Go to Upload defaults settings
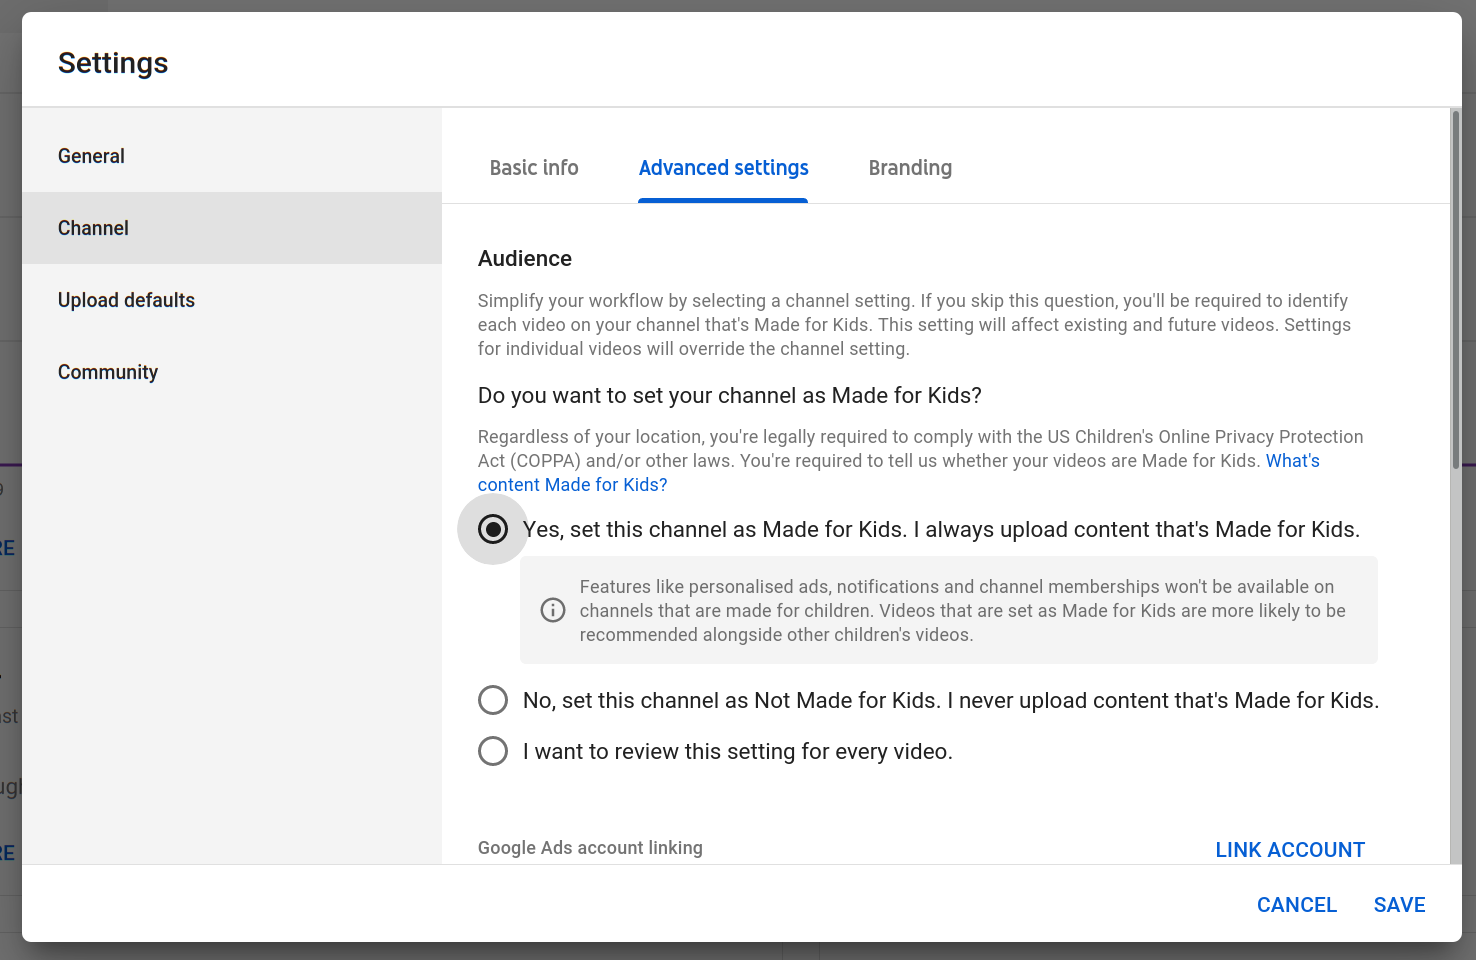The image size is (1476, 960). pyautogui.click(x=126, y=300)
